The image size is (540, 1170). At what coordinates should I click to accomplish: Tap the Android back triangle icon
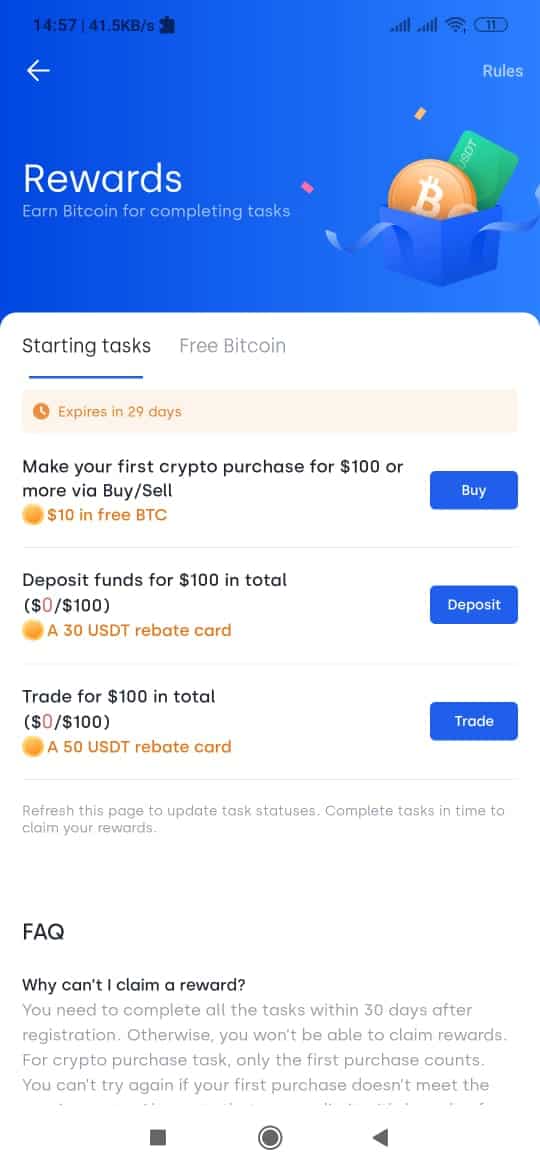click(x=380, y=1137)
